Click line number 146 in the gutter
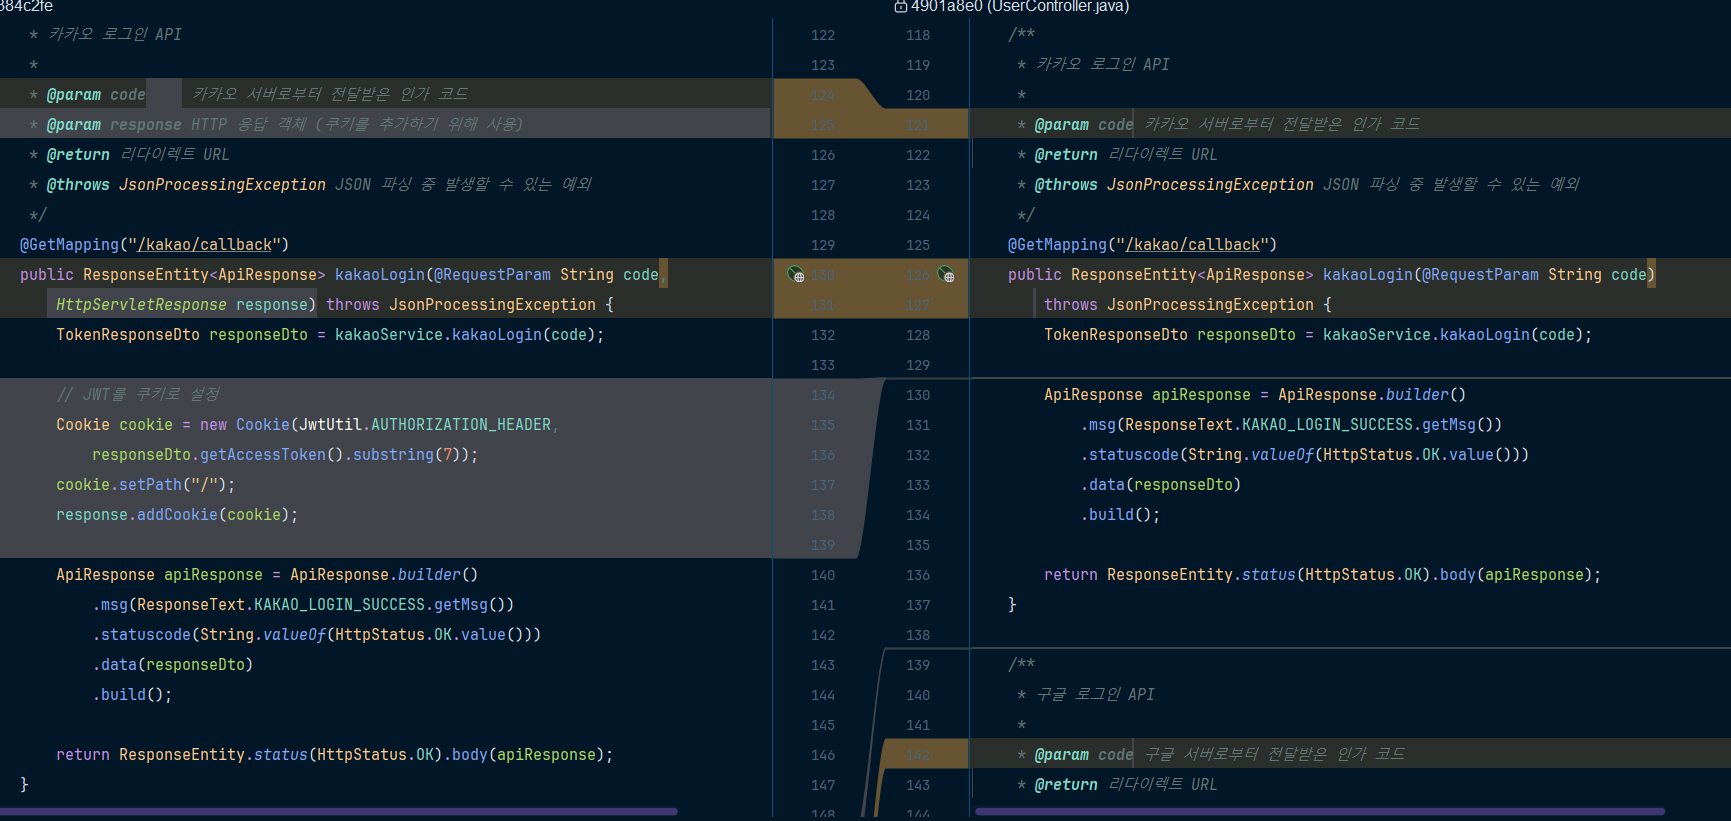Screen dimensions: 1731x821 coord(823,755)
